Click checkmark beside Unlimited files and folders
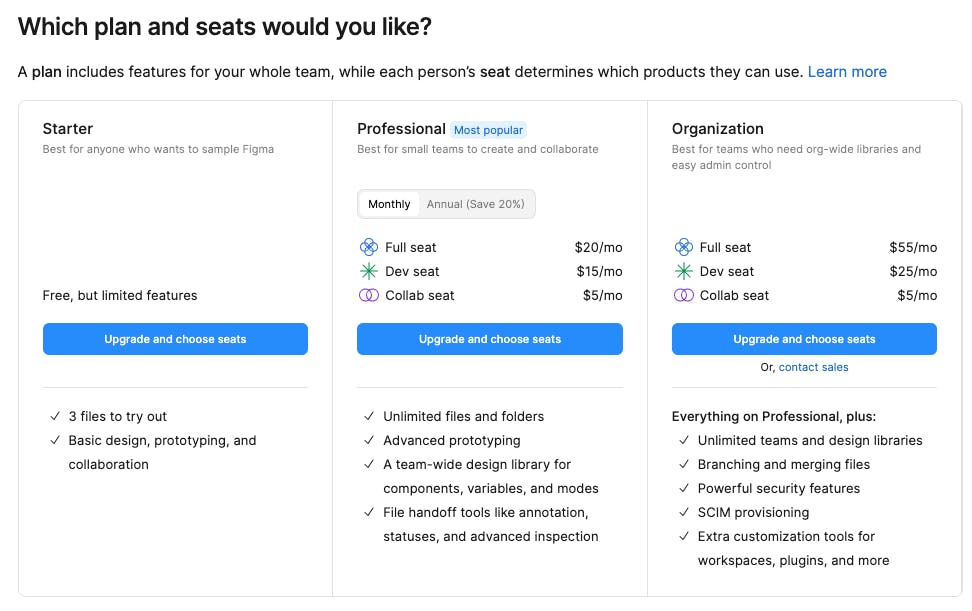Image resolution: width=972 pixels, height=611 pixels. click(x=368, y=416)
